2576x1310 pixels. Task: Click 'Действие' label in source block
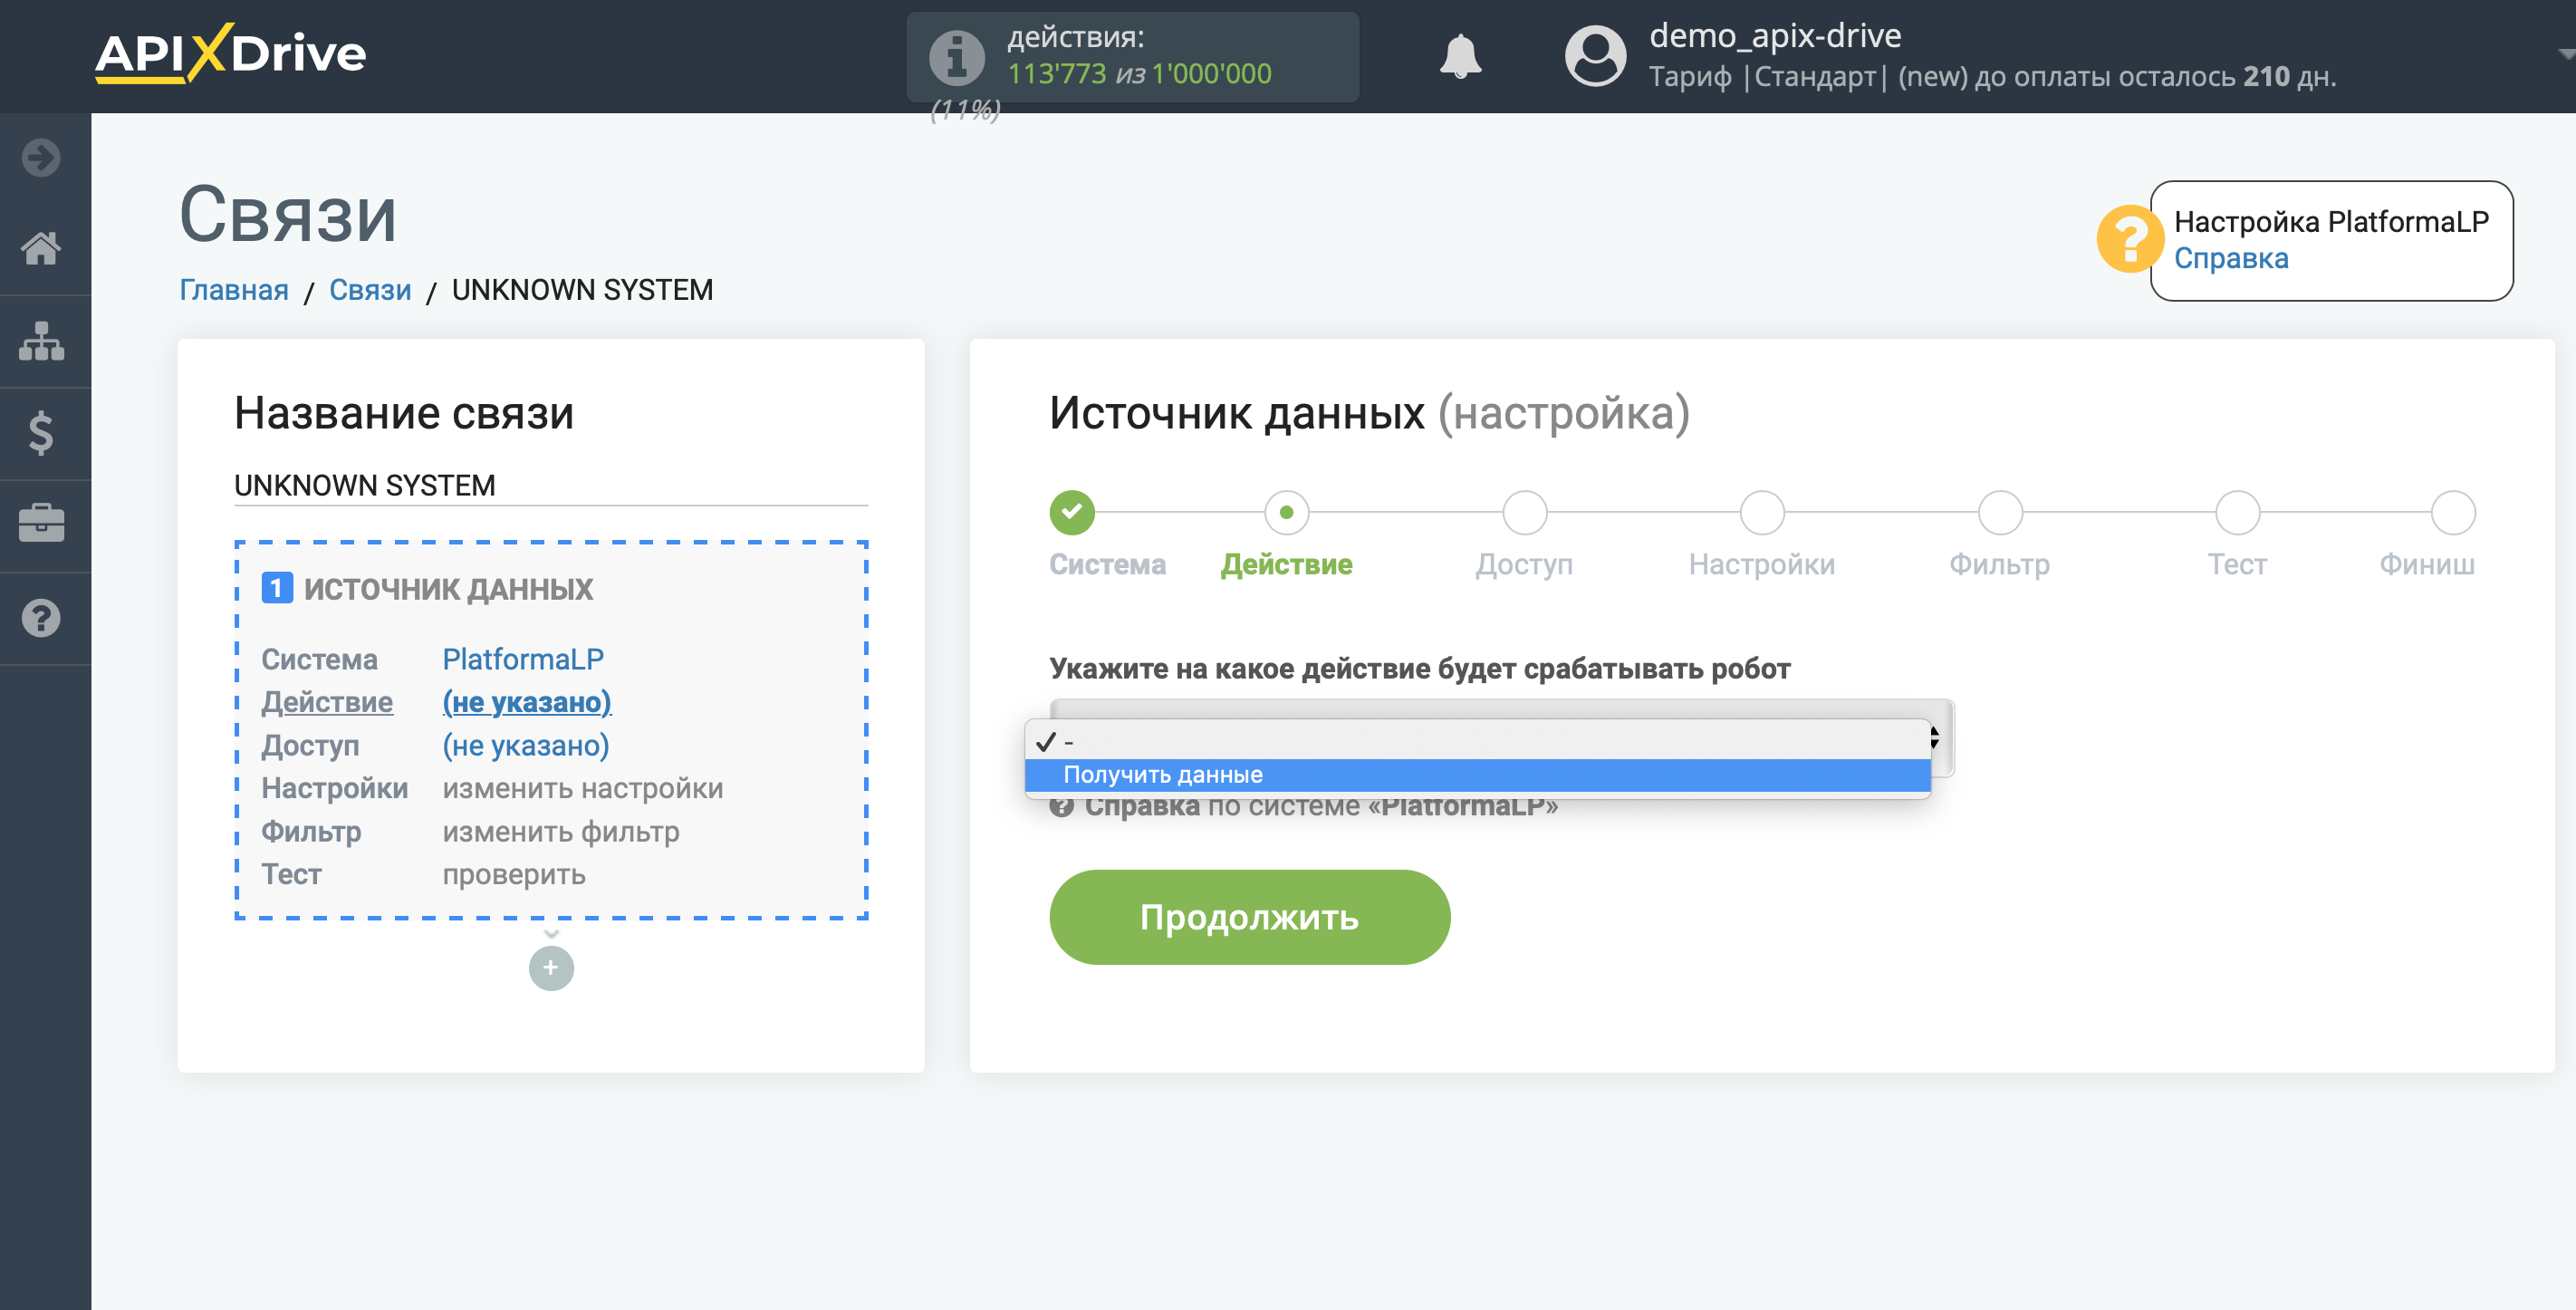[327, 702]
